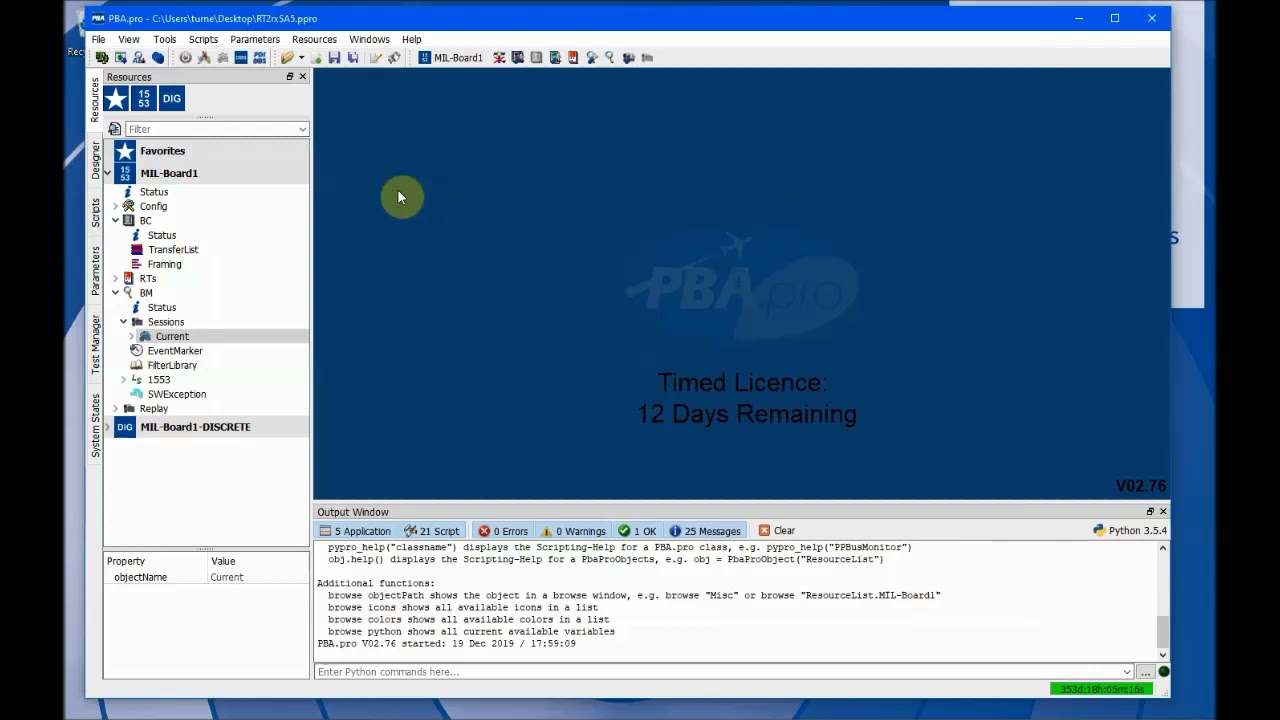The image size is (1280, 720).
Task: Collapse the MIL-Board1 tree node
Action: pos(107,173)
